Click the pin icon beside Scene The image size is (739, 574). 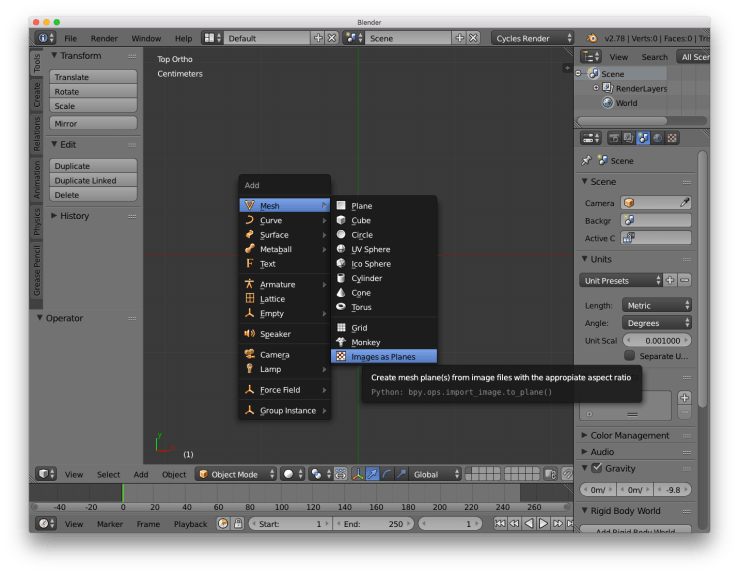586,161
